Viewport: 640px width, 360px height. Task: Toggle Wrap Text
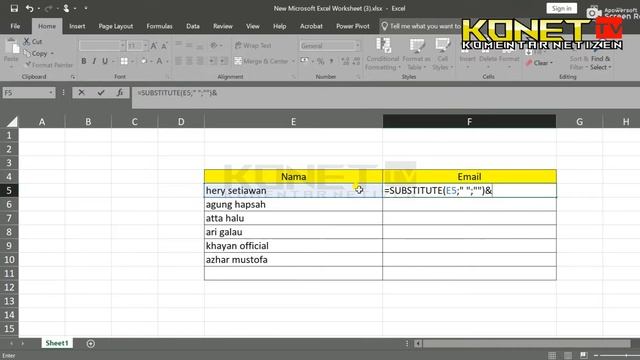coord(253,45)
